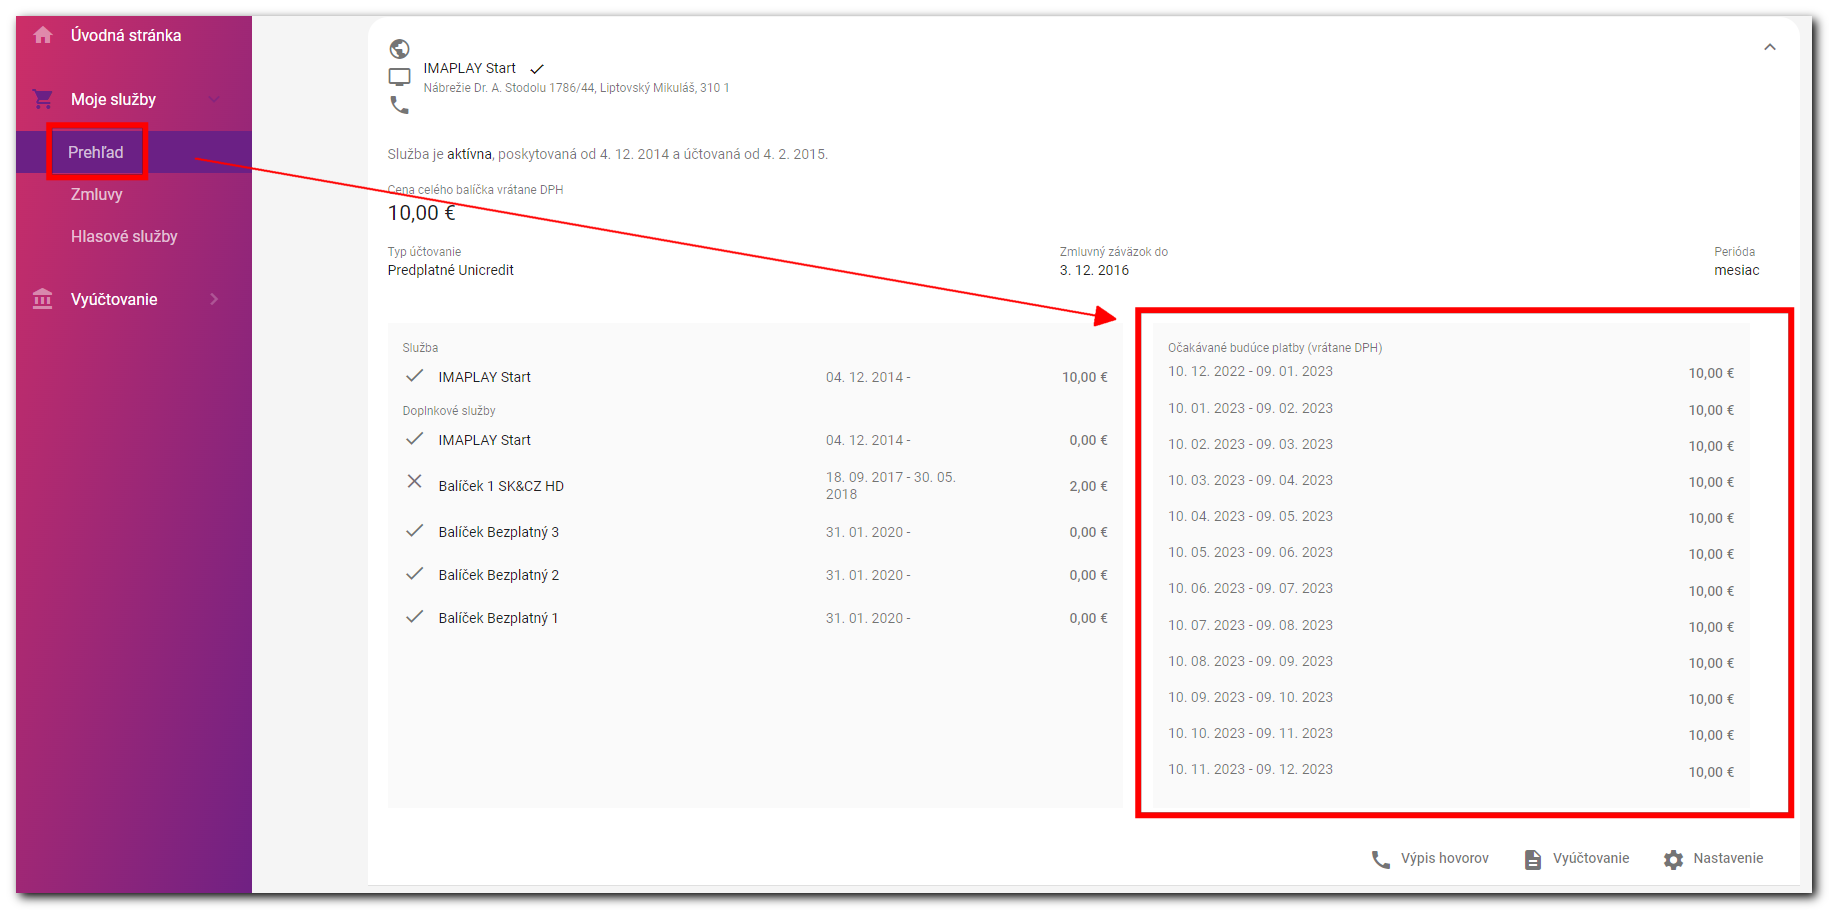Click the phone icon beside Výpis hovorov
Image resolution: width=1829 pixels, height=910 pixels.
pos(1381,859)
